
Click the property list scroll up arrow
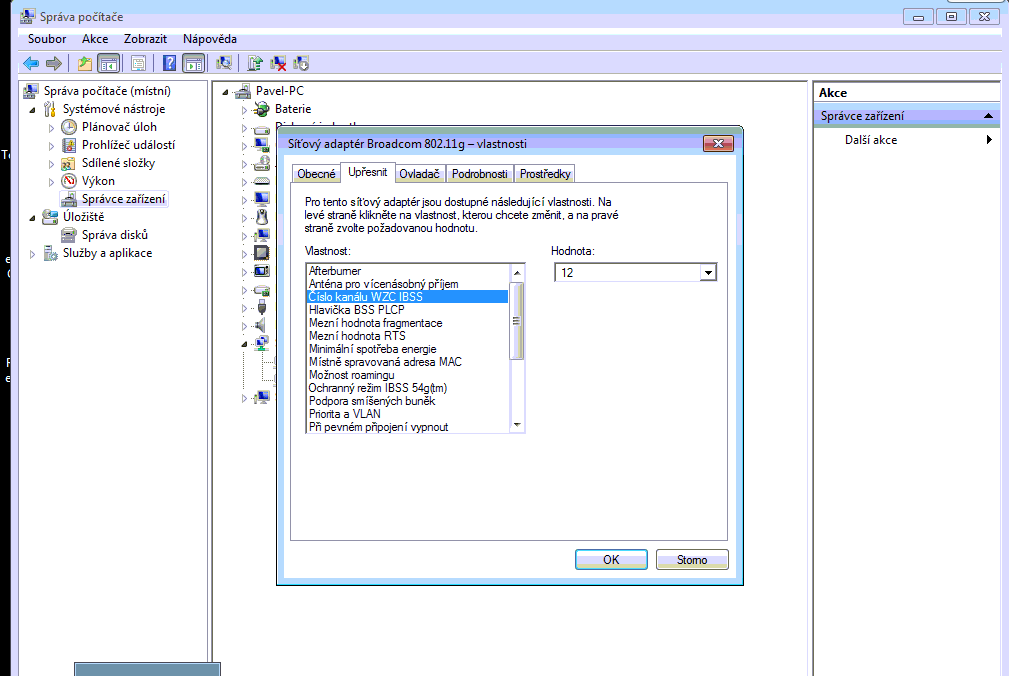tap(517, 273)
